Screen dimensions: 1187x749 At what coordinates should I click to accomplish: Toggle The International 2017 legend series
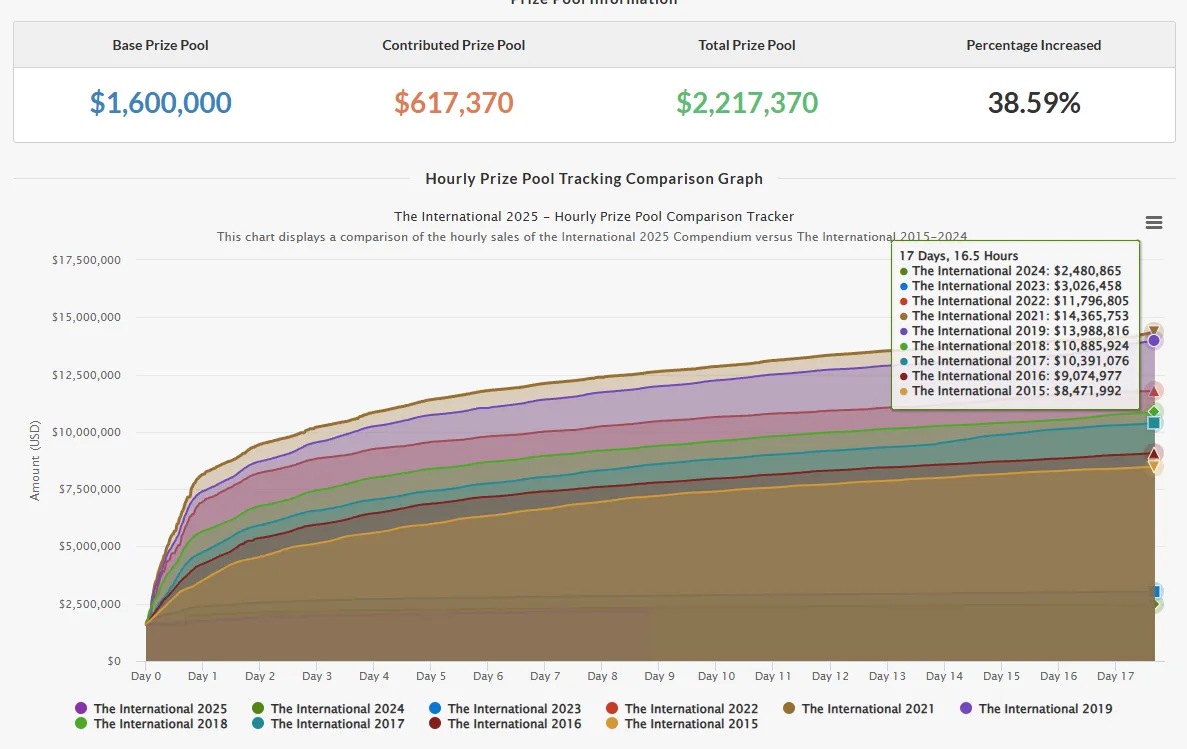328,724
